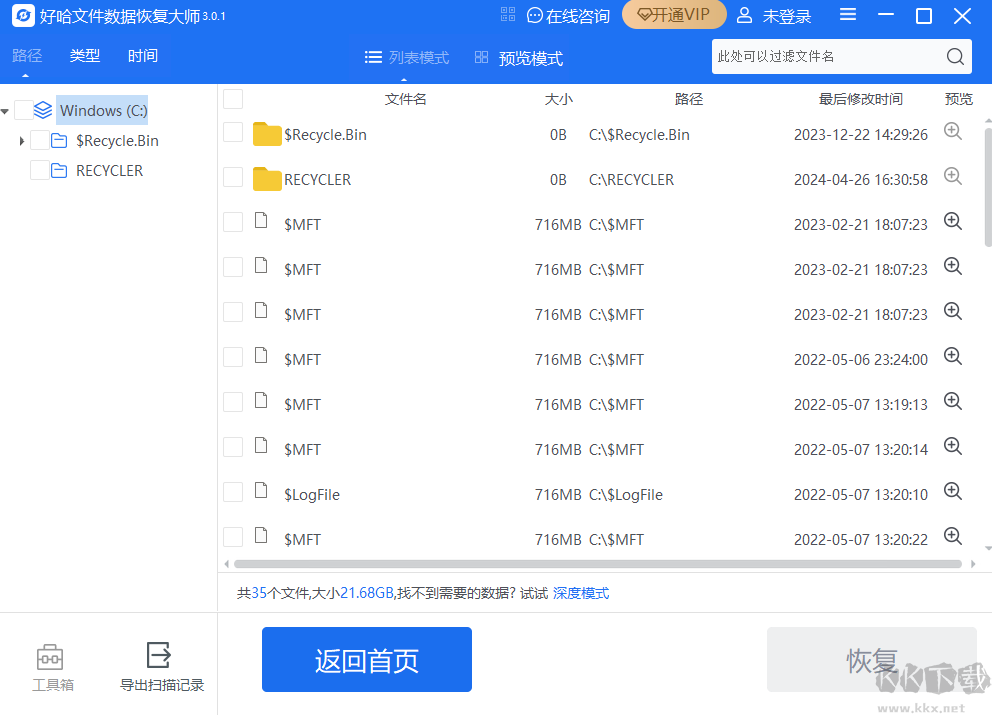Open 深度模式 deep scan mode link

click(x=581, y=592)
